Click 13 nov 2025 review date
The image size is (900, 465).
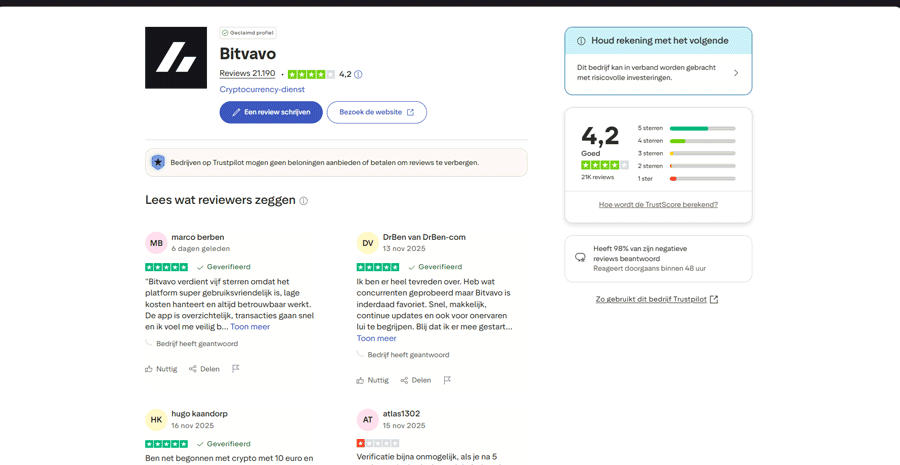click(x=404, y=249)
